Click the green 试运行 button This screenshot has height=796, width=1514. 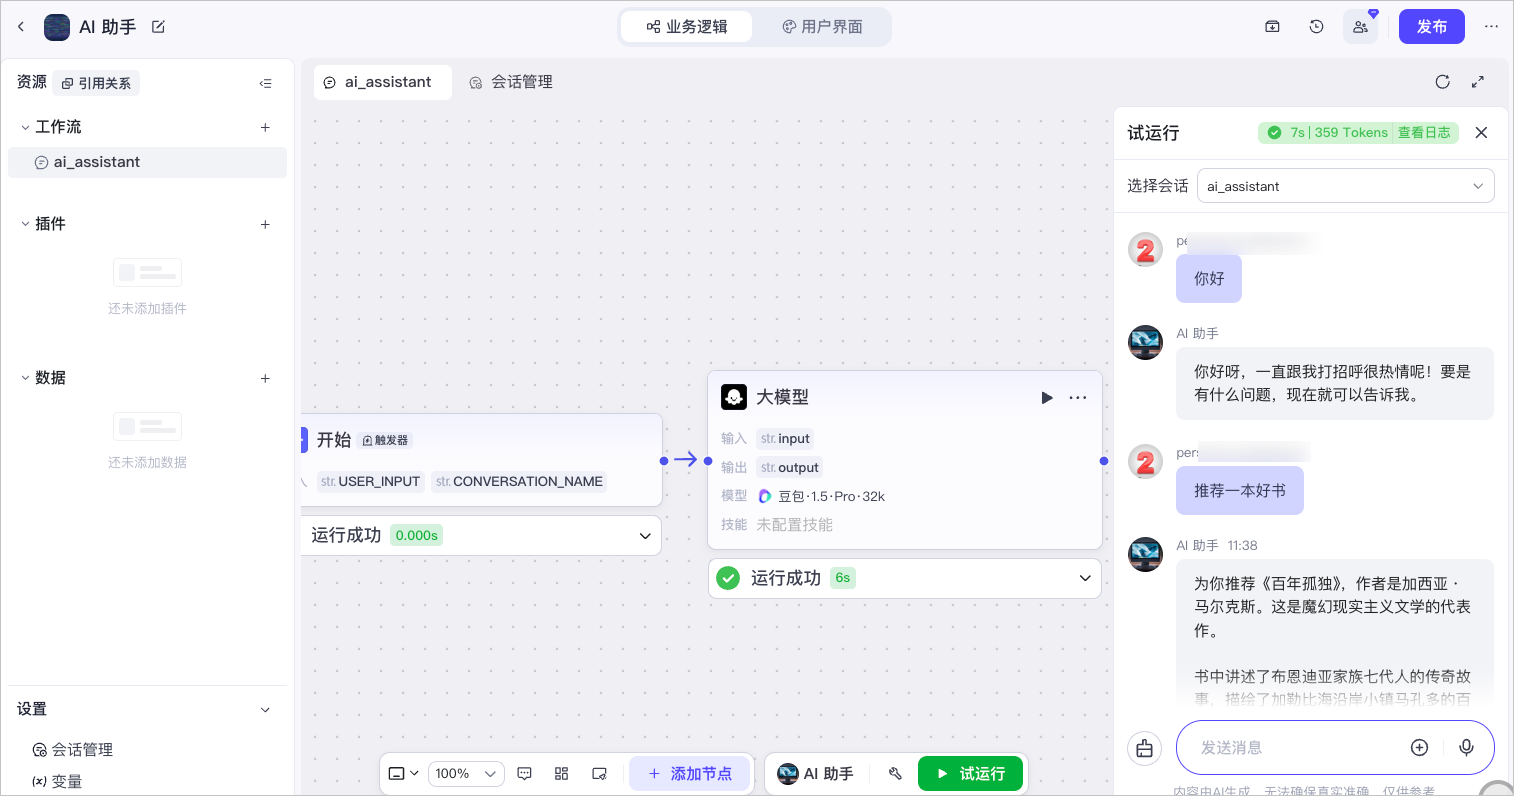[971, 774]
